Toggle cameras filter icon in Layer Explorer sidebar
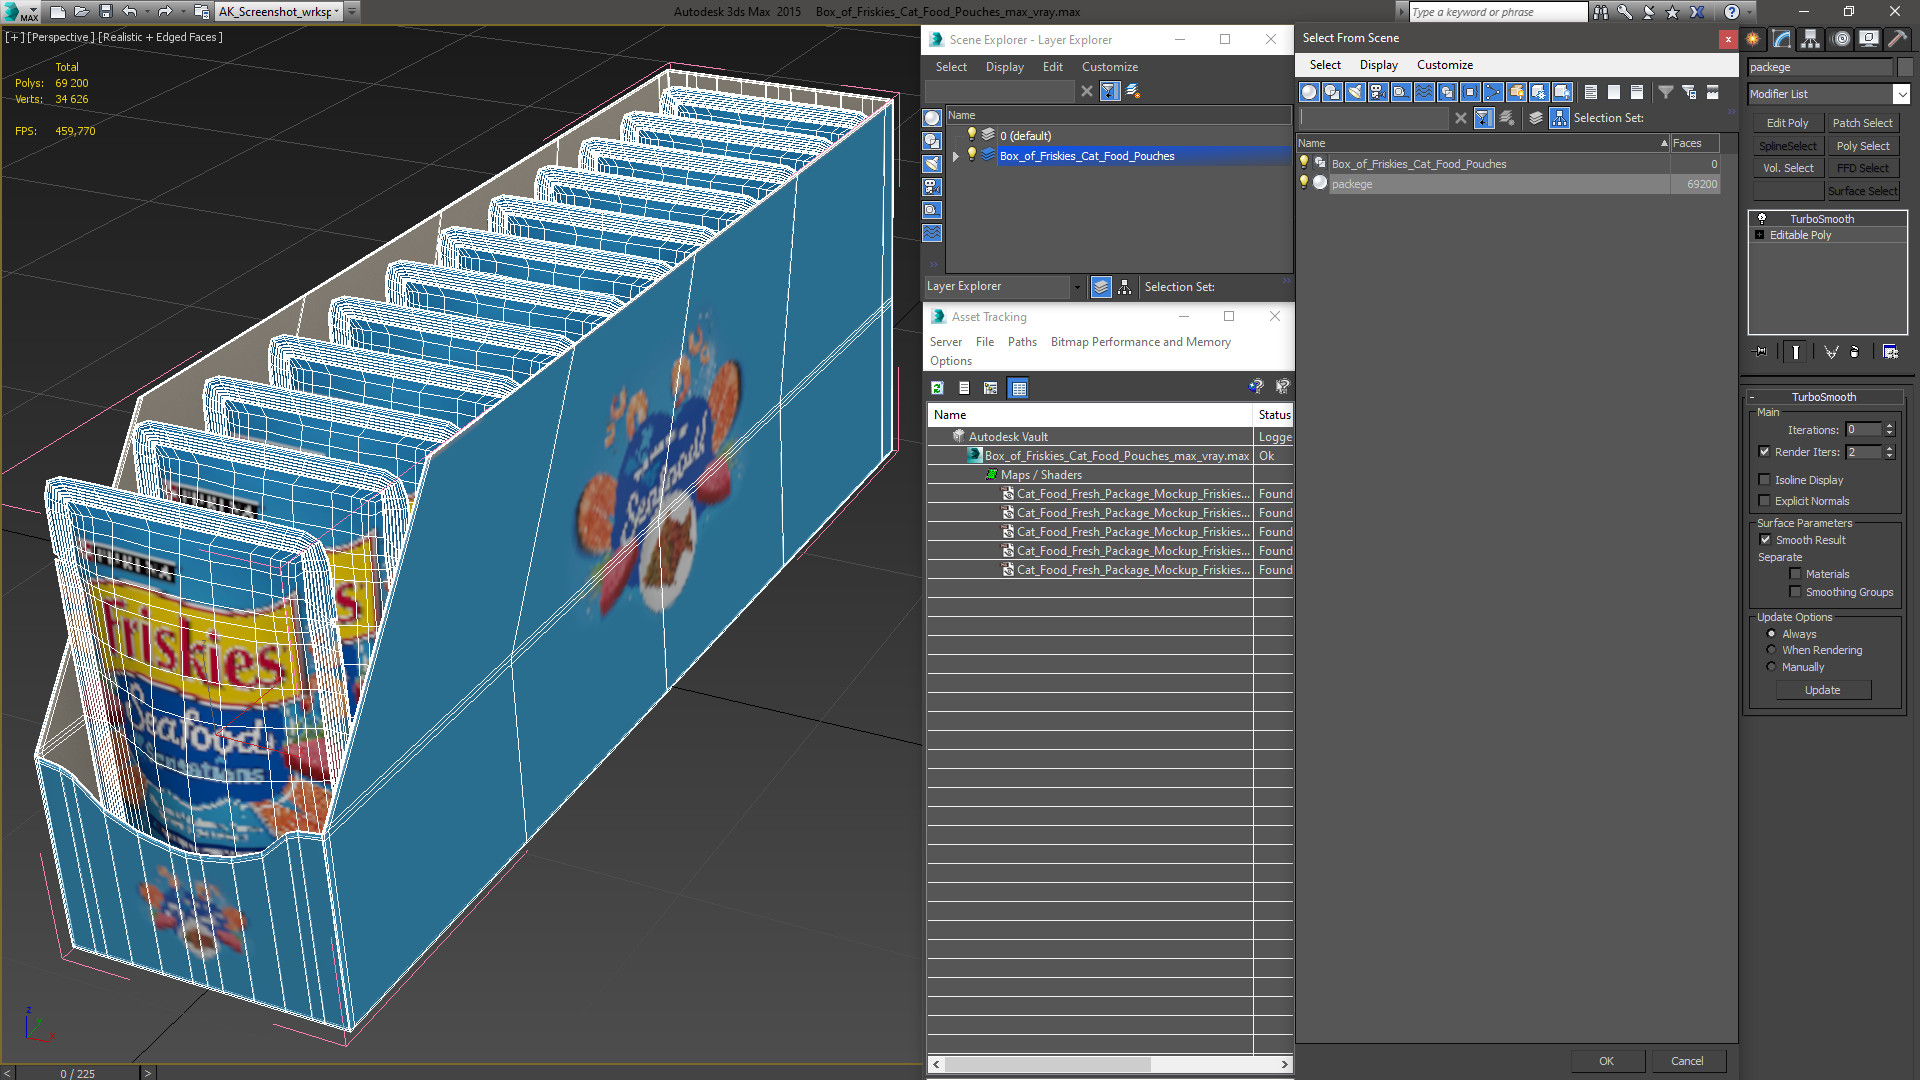The image size is (1920, 1080). pyautogui.click(x=932, y=187)
